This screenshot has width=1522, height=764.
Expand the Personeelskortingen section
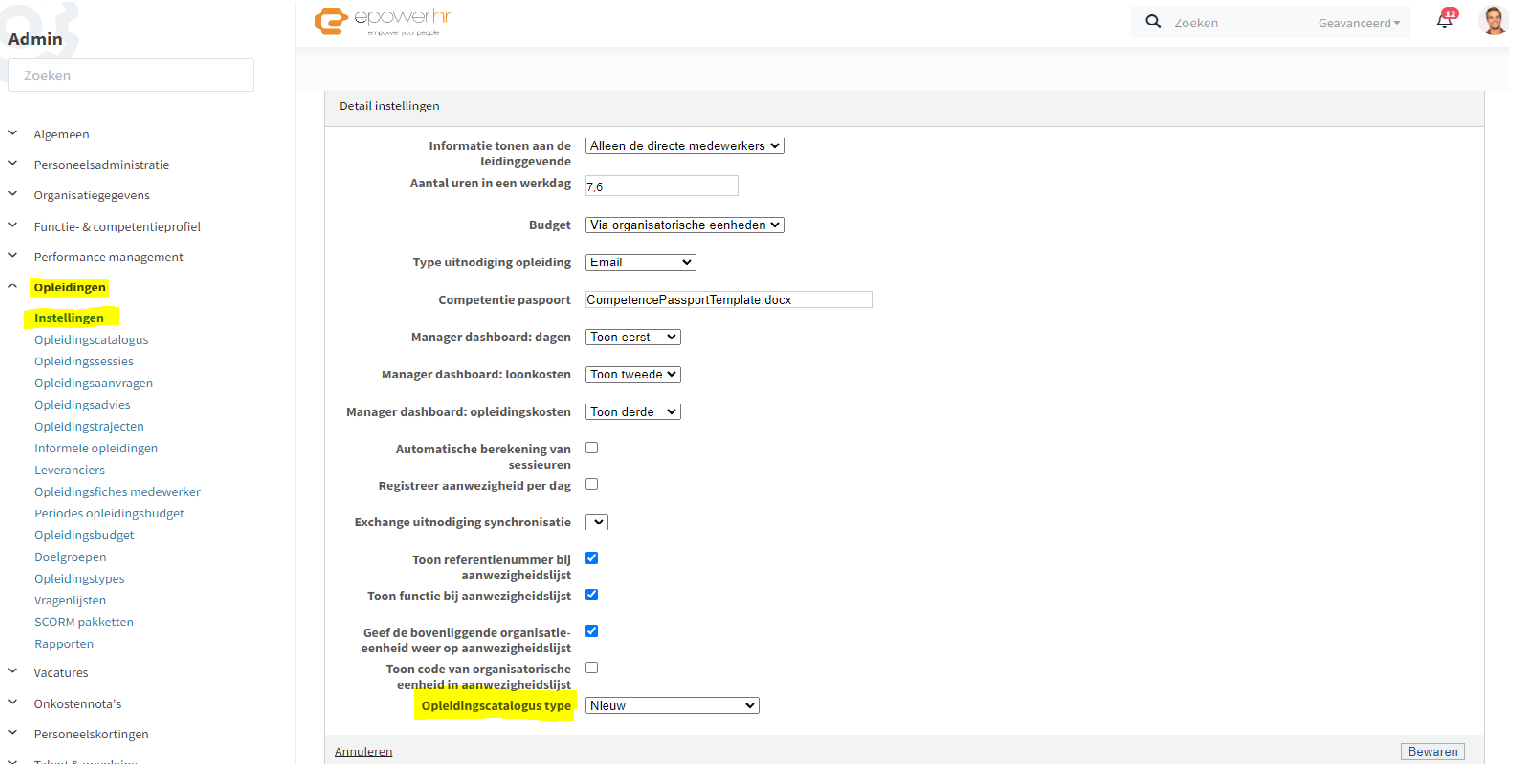(x=91, y=734)
